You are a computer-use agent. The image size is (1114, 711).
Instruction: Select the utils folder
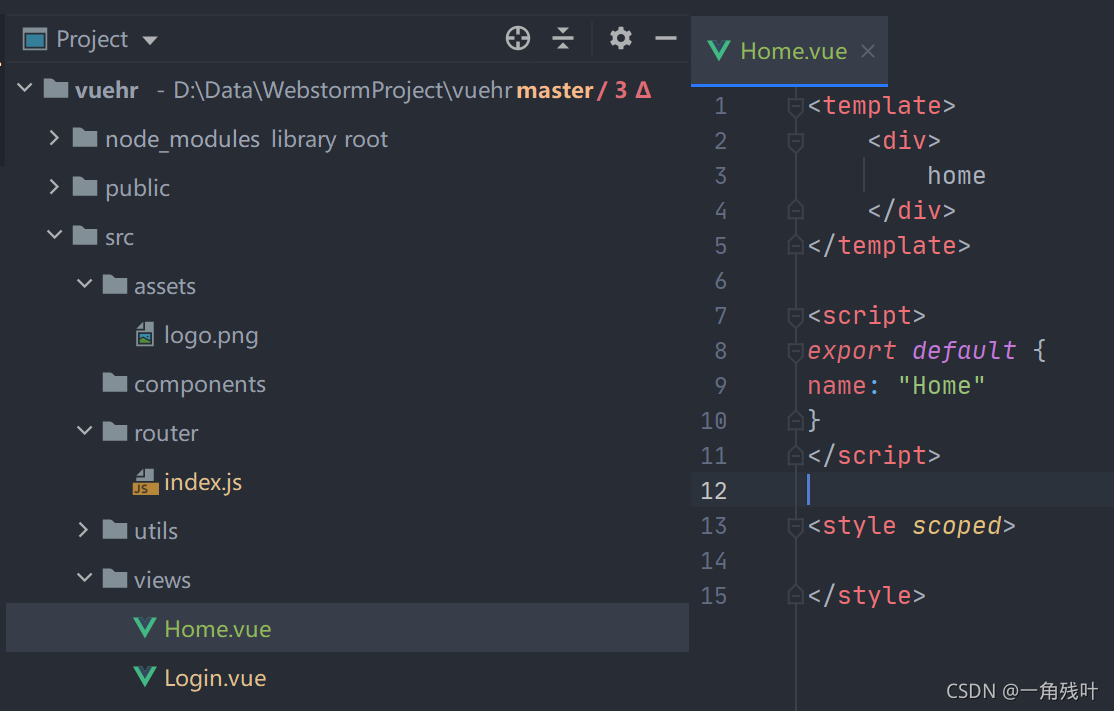pyautogui.click(x=156, y=531)
